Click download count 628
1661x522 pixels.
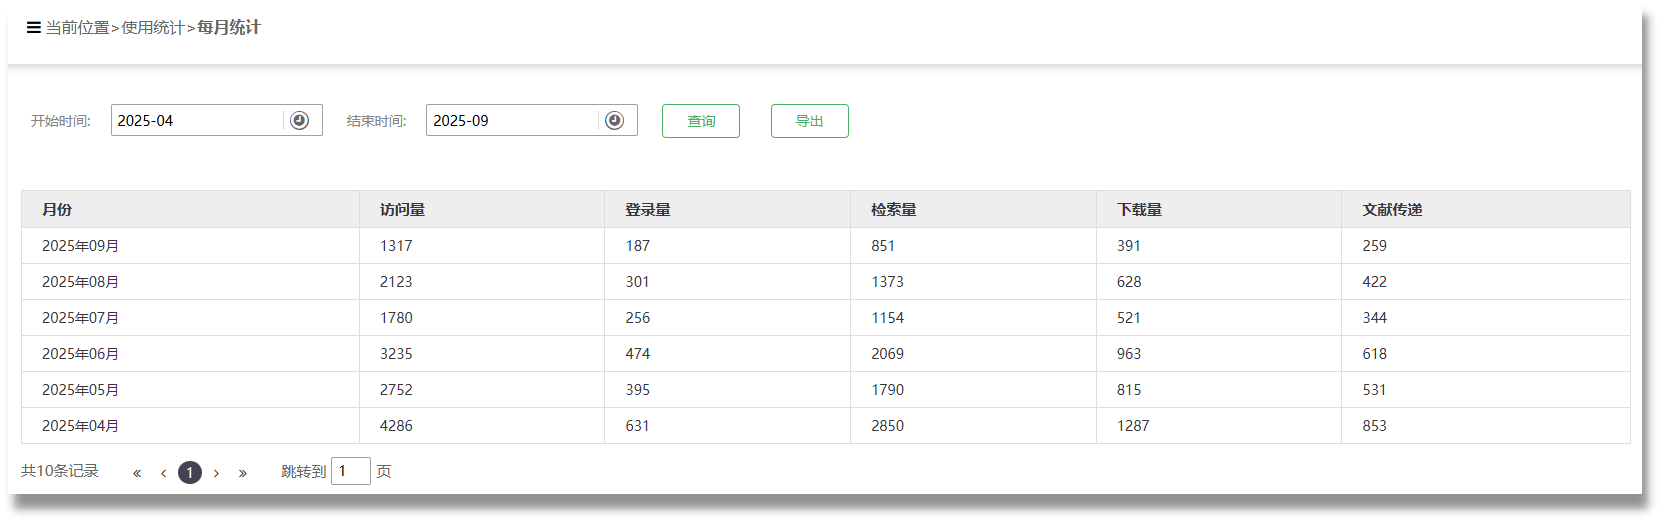[x=1129, y=282]
